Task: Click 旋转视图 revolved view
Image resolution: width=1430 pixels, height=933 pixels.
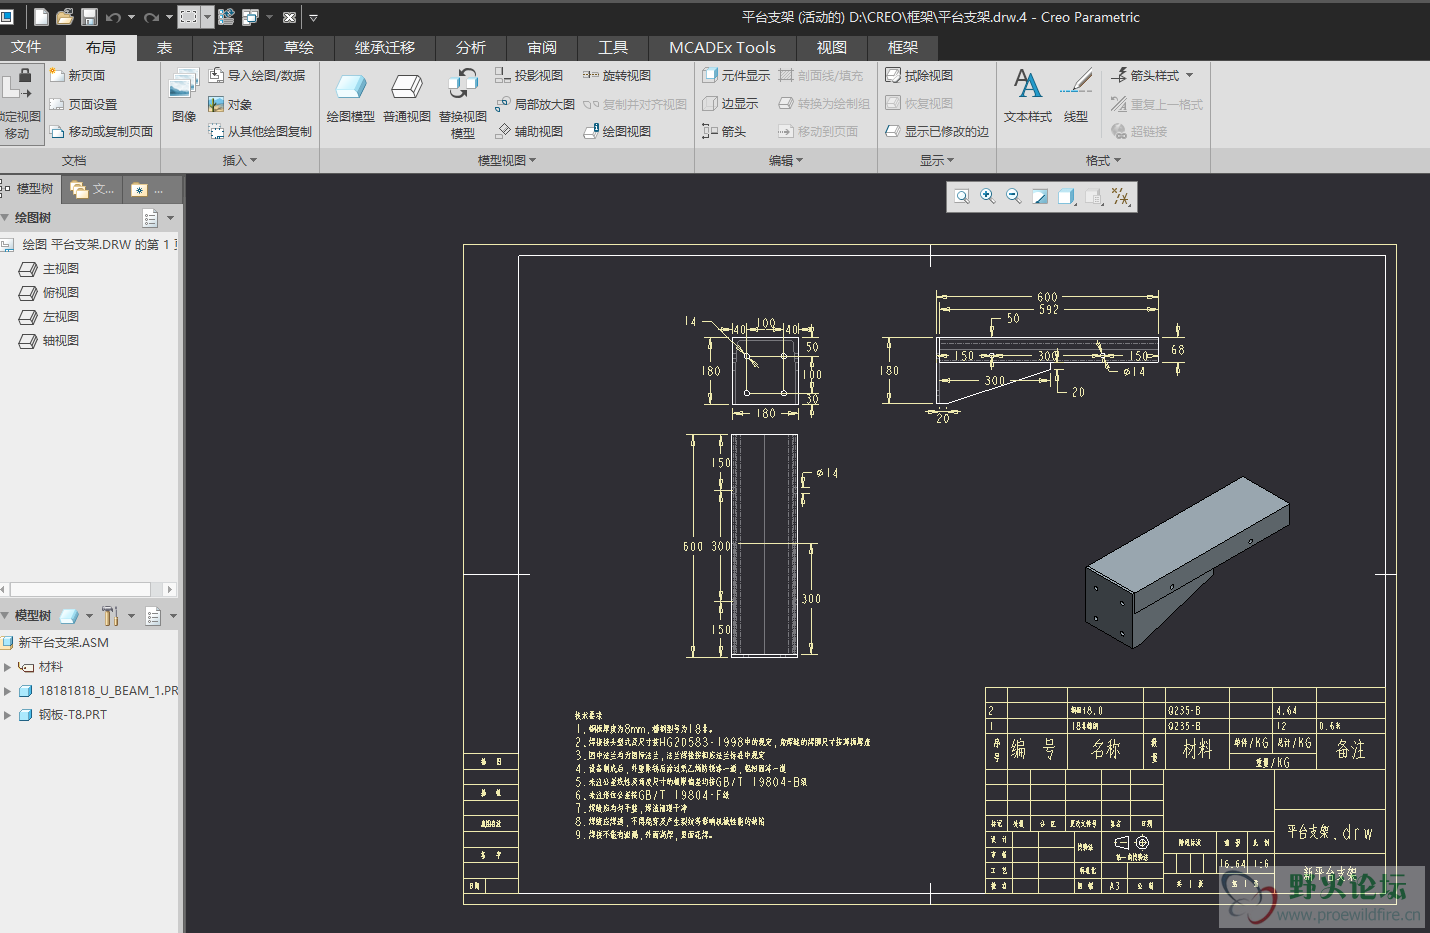Action: (x=617, y=75)
